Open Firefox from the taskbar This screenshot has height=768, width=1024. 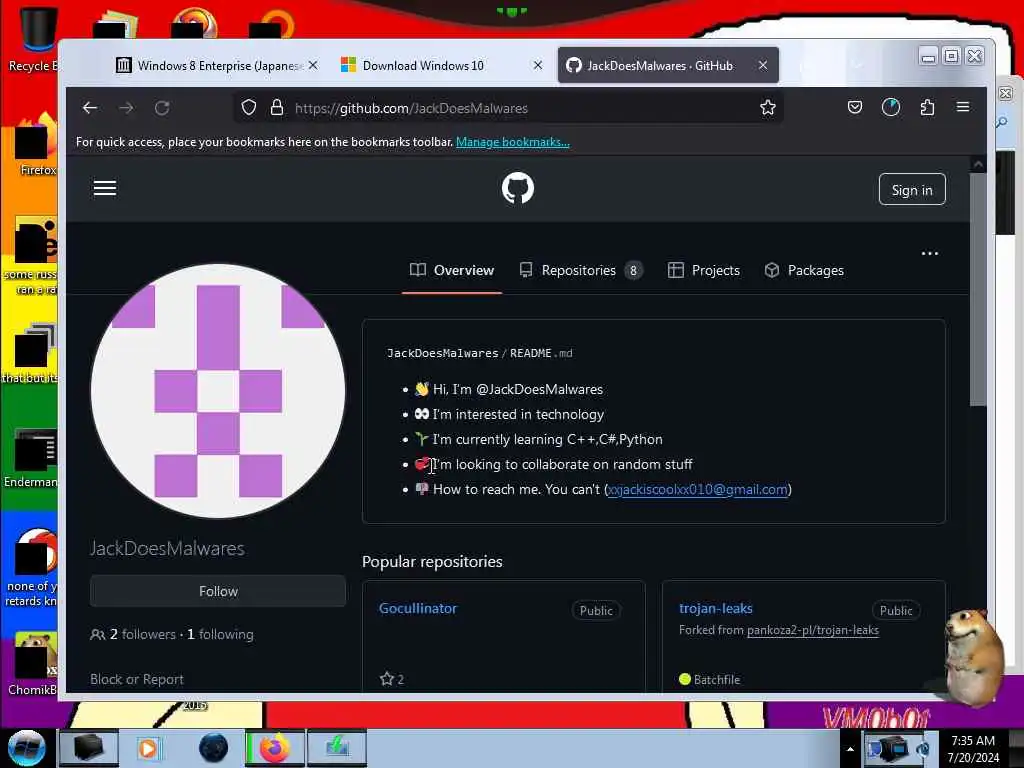pyautogui.click(x=274, y=748)
